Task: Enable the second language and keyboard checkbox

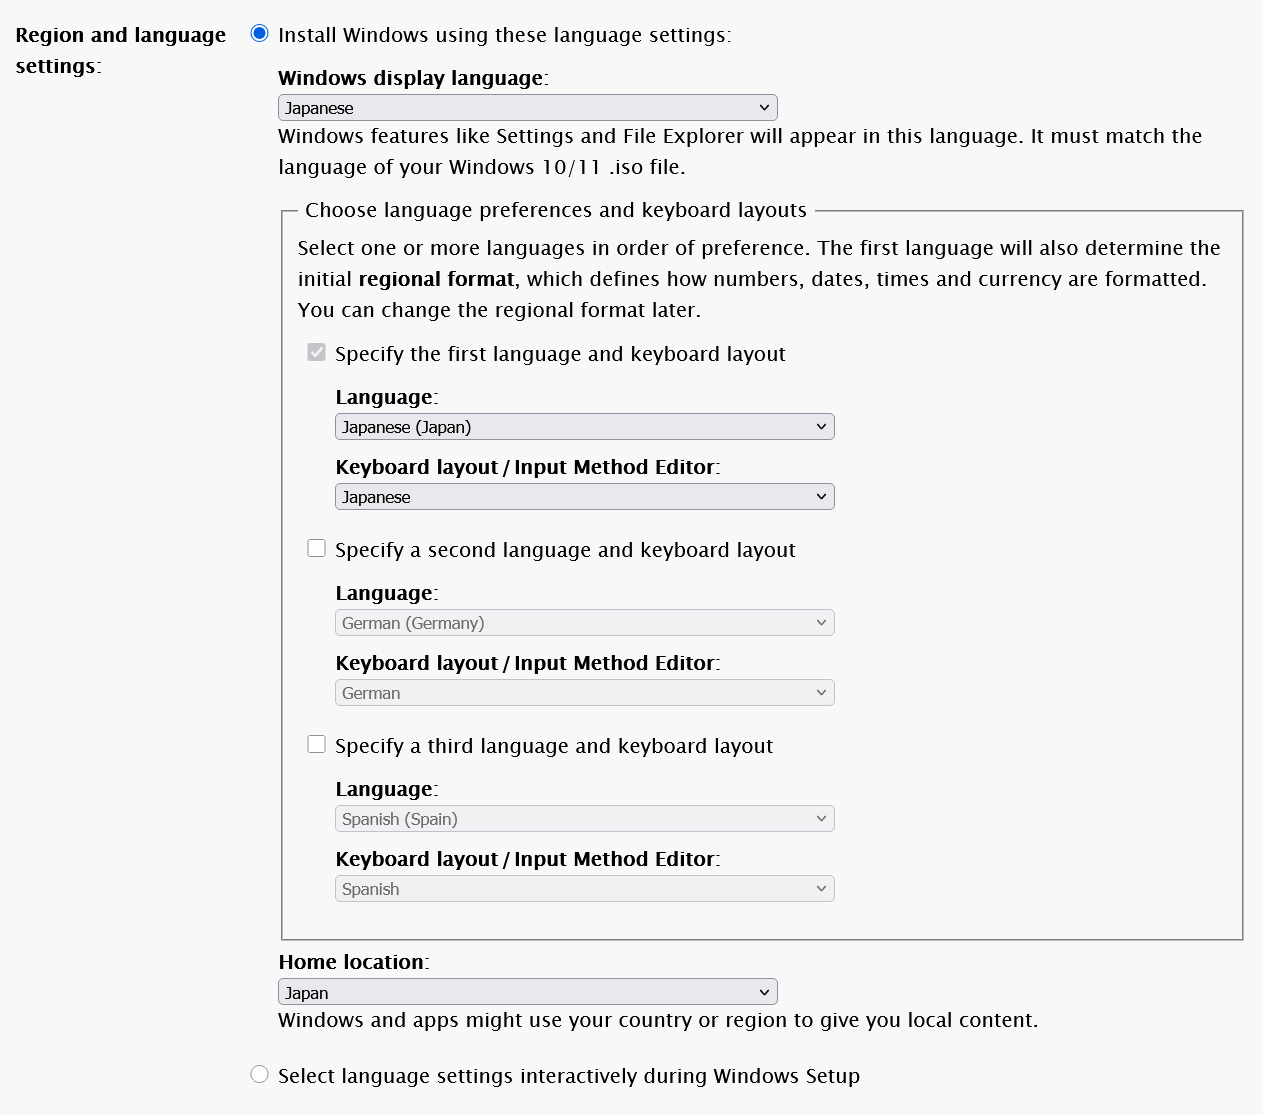Action: (x=317, y=549)
